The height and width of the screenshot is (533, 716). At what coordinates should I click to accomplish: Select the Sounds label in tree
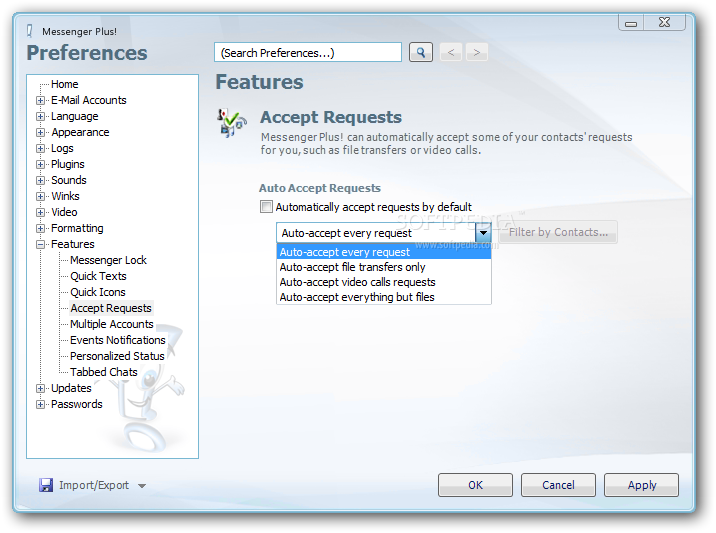point(68,180)
